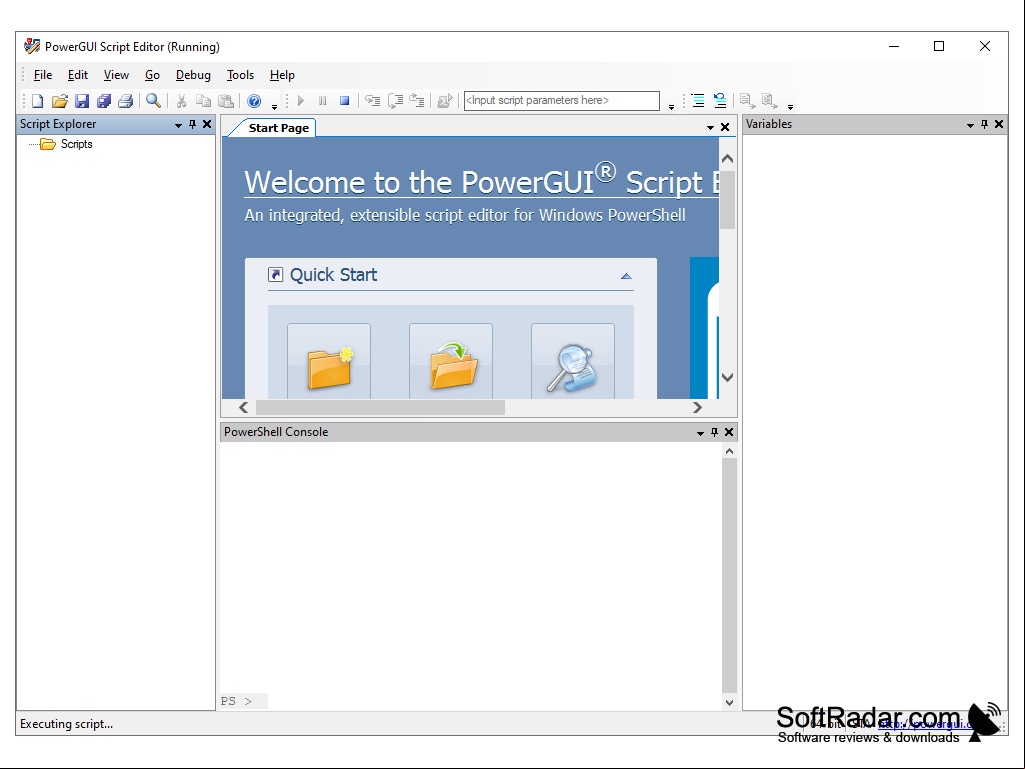Click the Run to Cursor toolbar icon
The image size is (1025, 769).
pyautogui.click(x=445, y=101)
